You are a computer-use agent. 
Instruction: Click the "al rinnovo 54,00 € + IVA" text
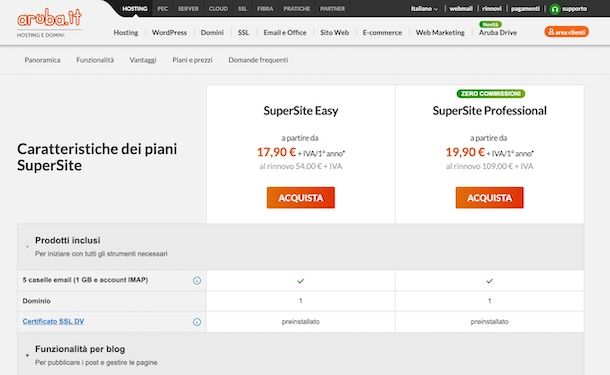click(x=301, y=166)
